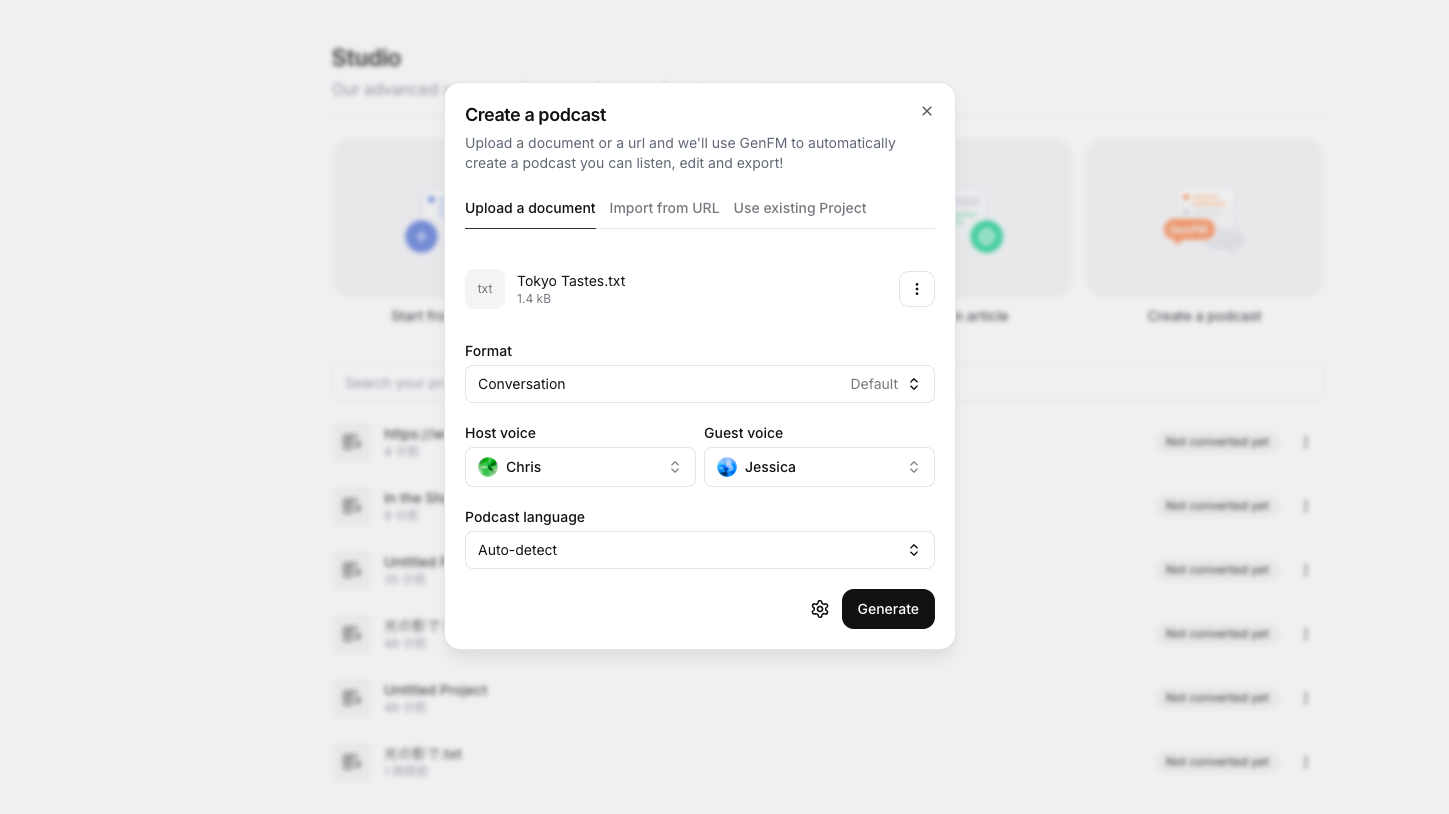This screenshot has height=814, width=1449.
Task: Click Jessica guest voice avatar
Action: [x=727, y=467]
